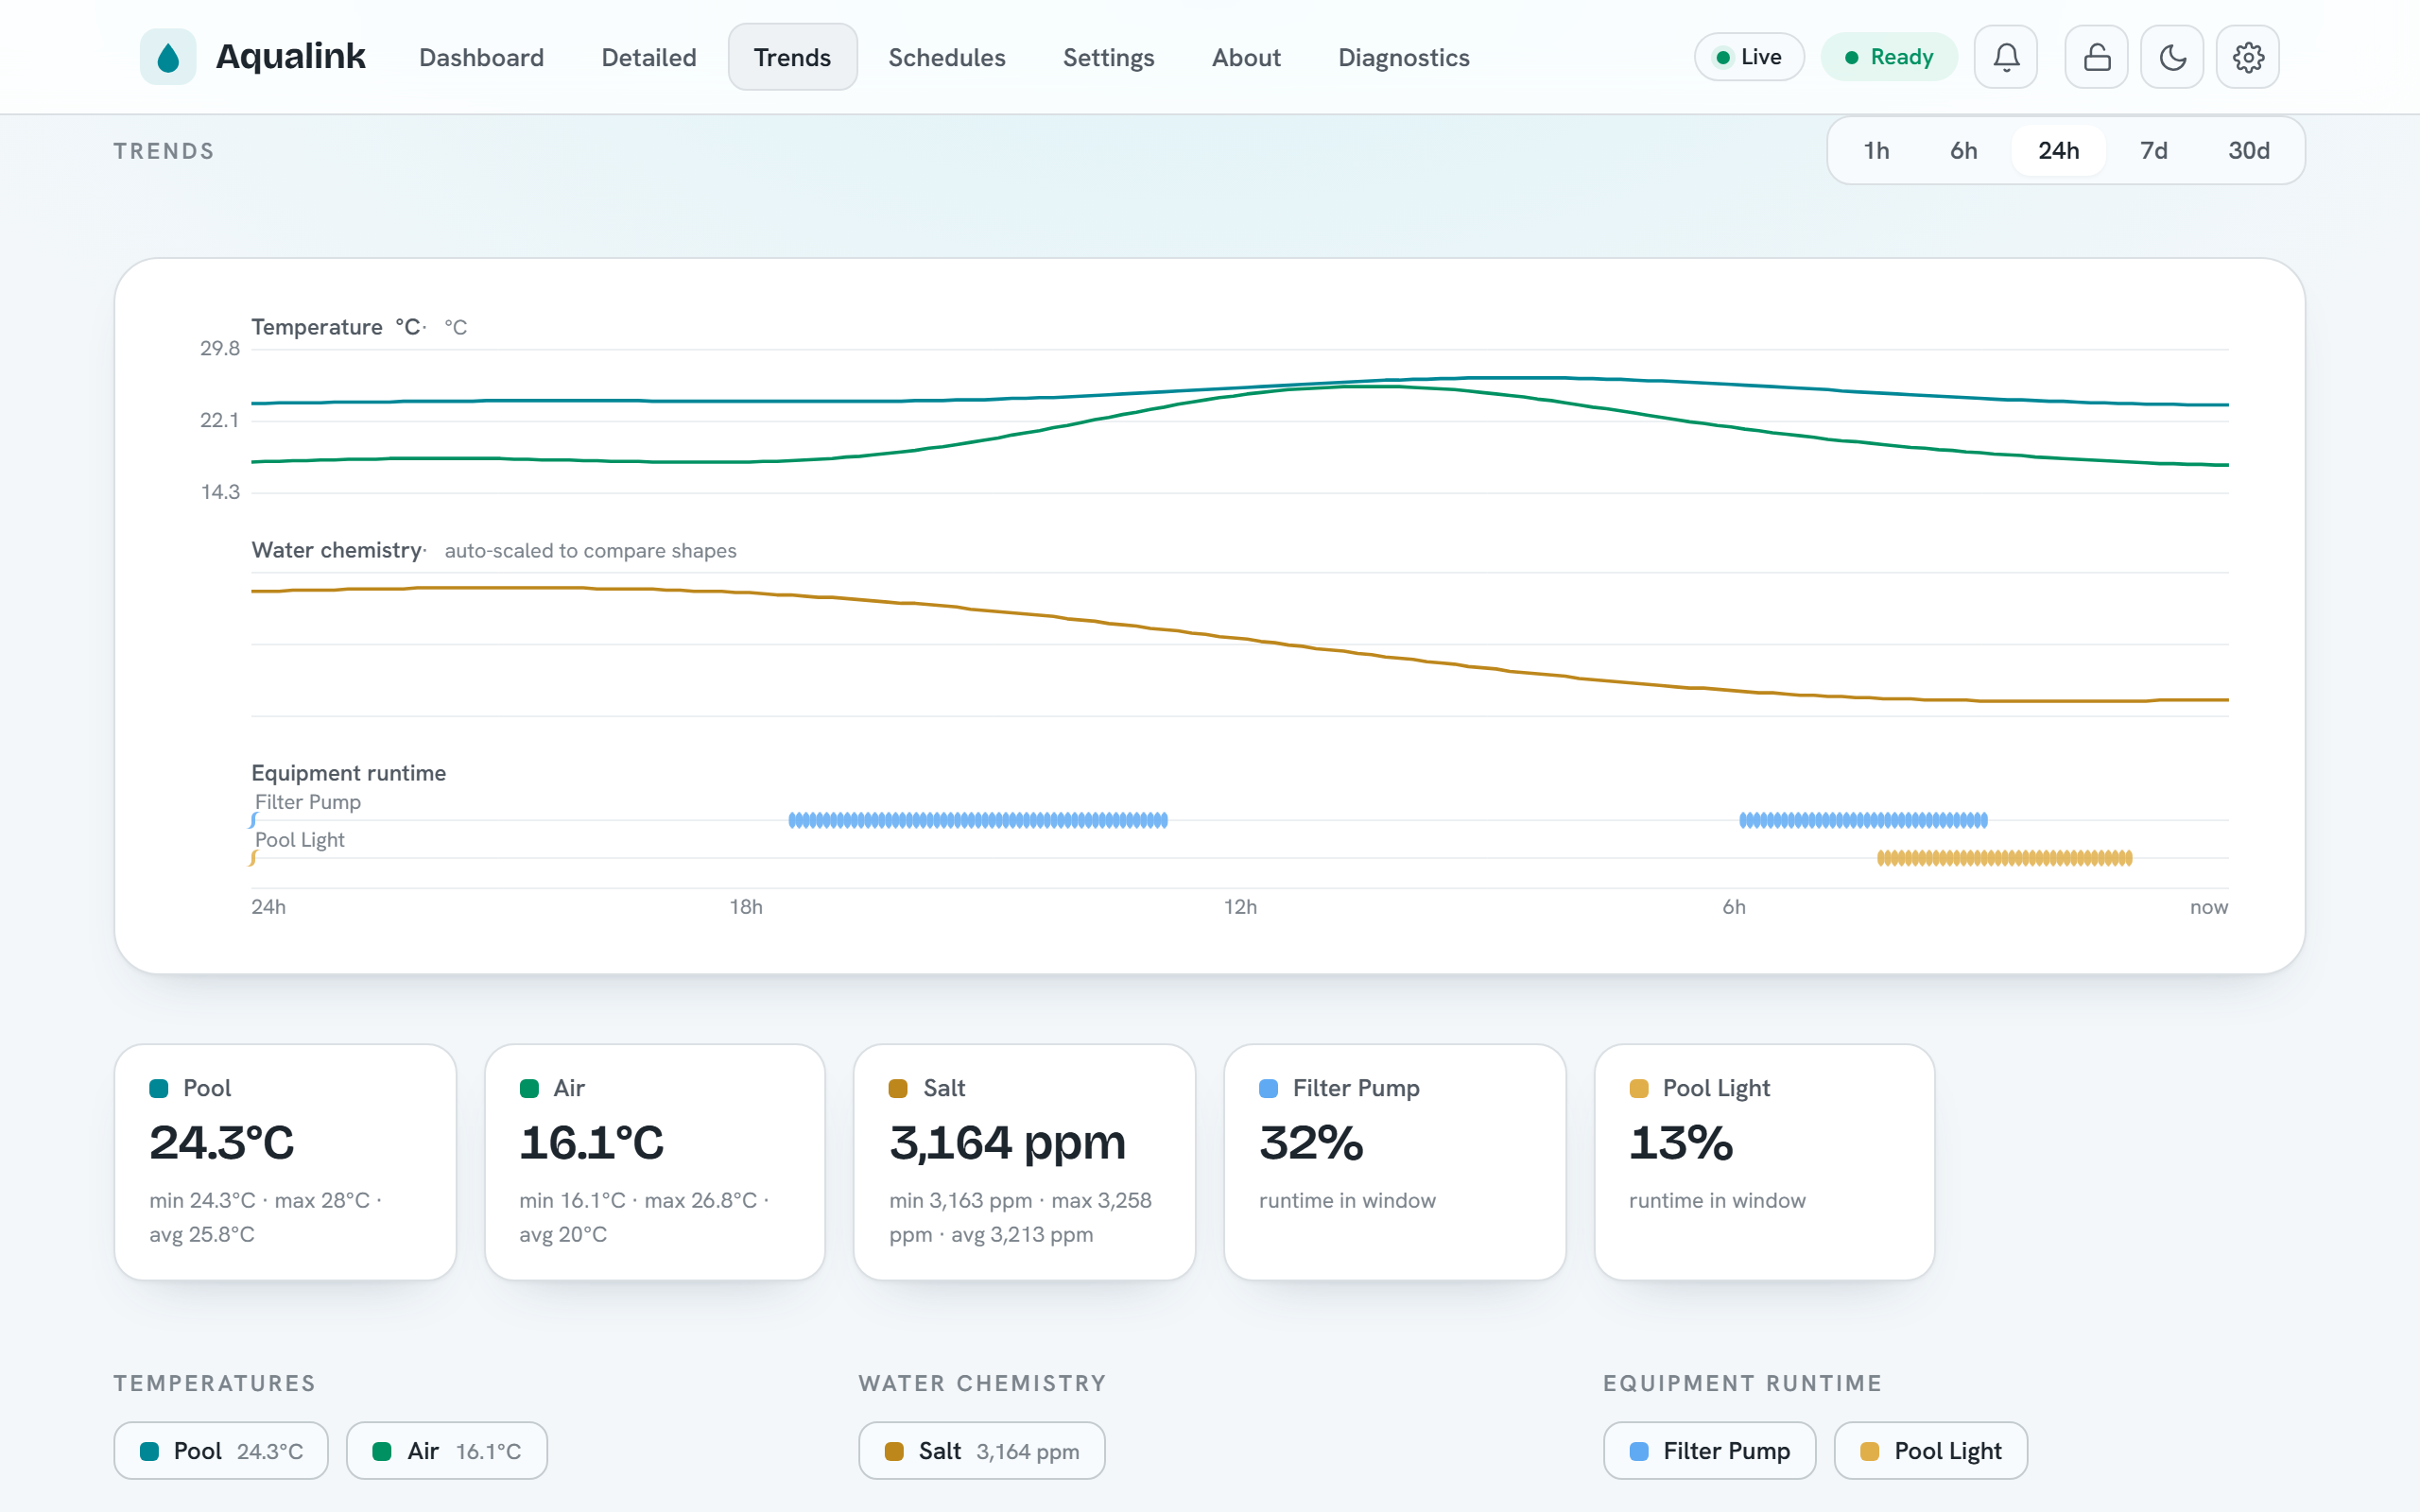Click the Pool Light 13% runtime card
Screen dimensions: 2420x1512
pos(1765,1162)
